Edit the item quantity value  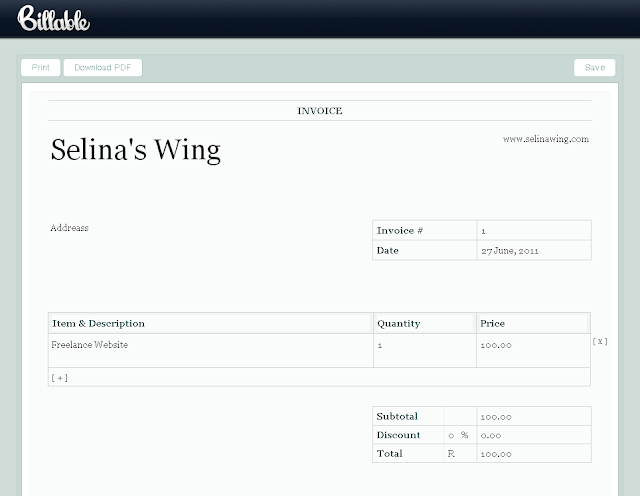click(x=424, y=350)
